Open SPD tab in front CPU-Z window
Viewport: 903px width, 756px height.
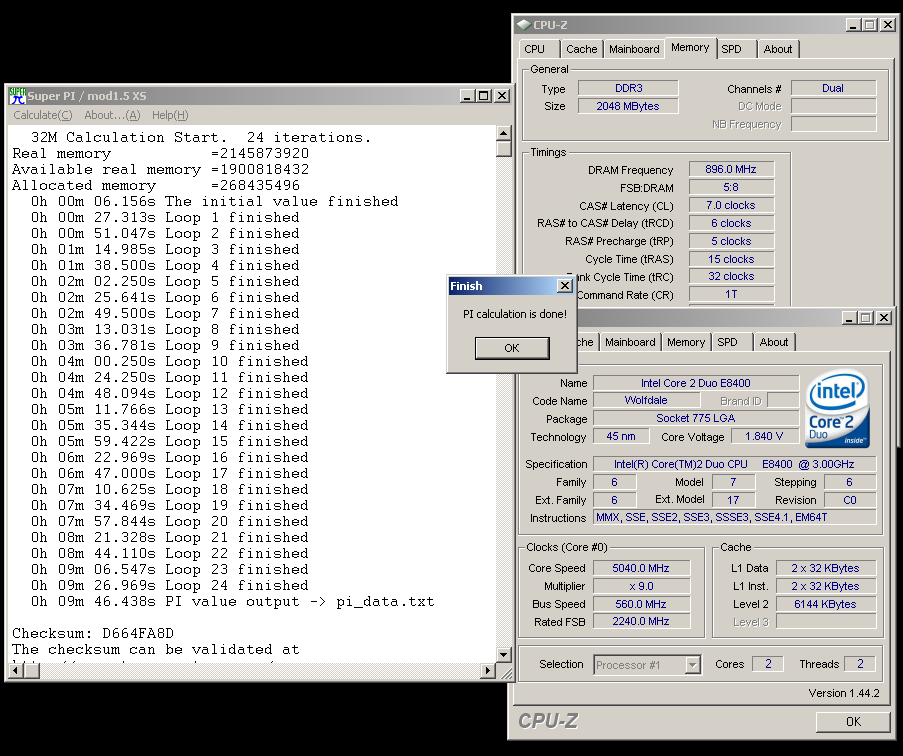pyautogui.click(x=731, y=342)
